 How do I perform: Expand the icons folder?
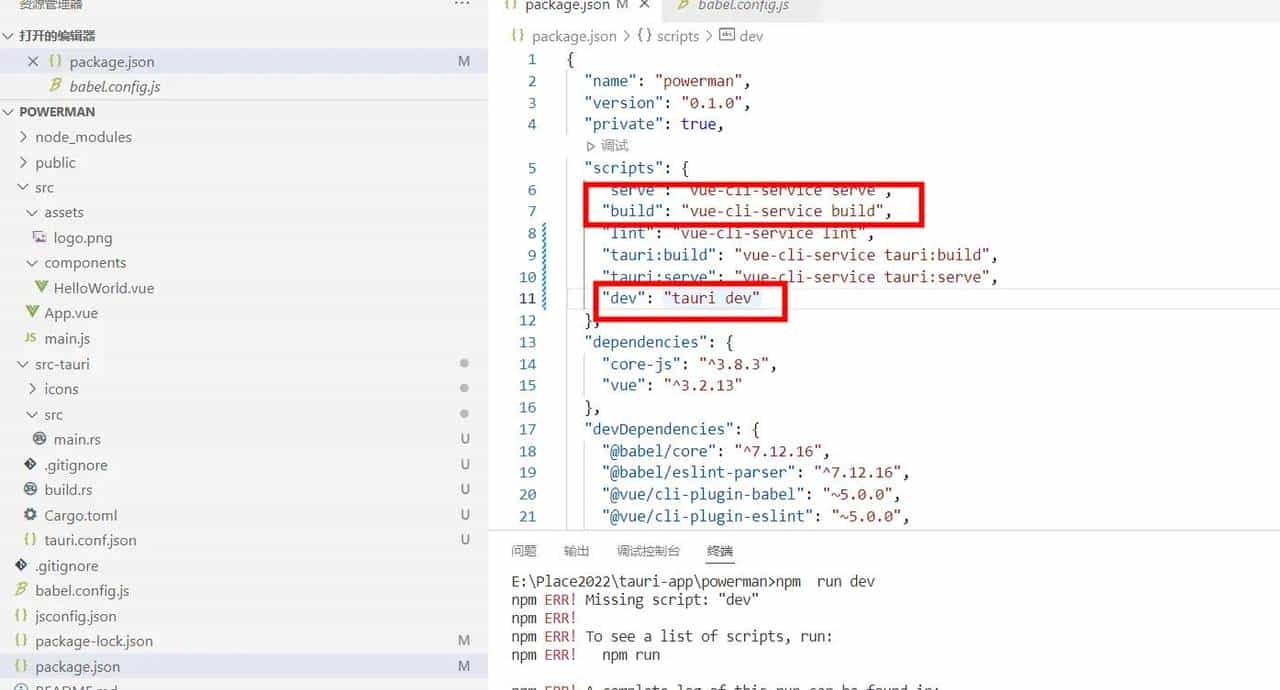coord(33,389)
